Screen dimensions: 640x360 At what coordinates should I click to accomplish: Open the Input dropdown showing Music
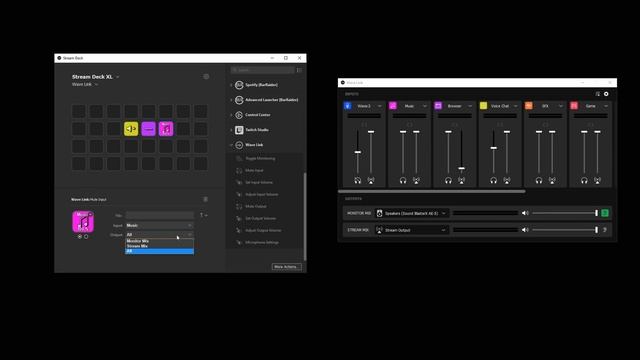160,225
